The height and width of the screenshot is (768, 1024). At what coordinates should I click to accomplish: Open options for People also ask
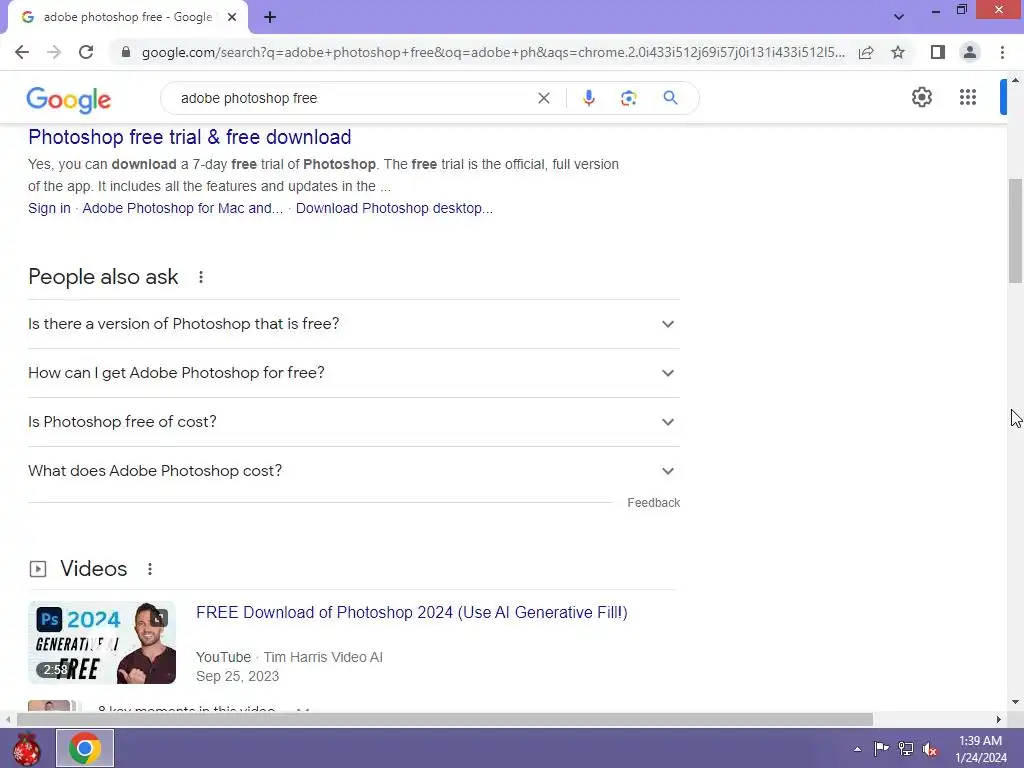[x=200, y=277]
